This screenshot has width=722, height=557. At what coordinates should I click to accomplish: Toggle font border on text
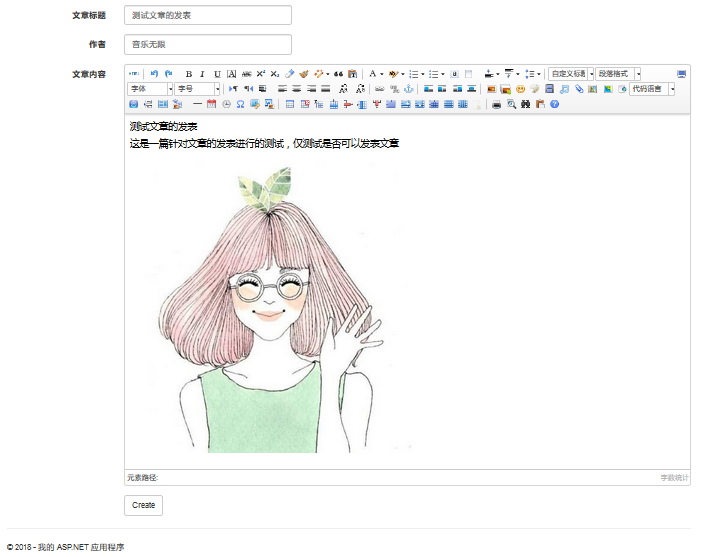[x=232, y=74]
